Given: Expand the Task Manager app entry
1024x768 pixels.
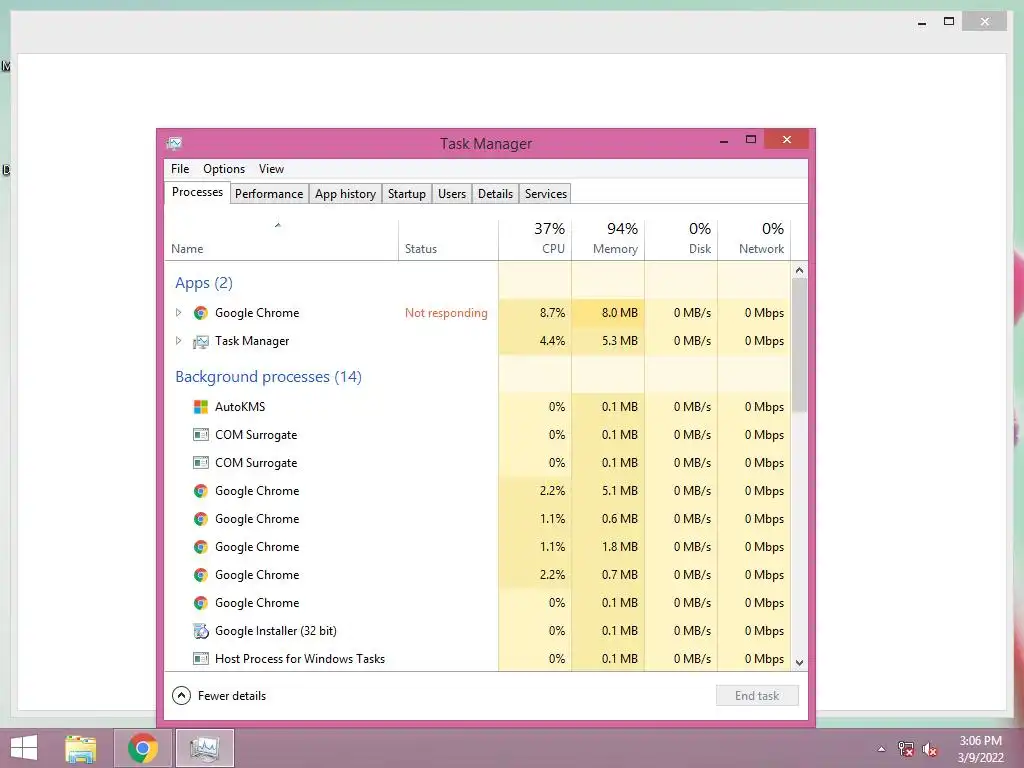Looking at the screenshot, I should 178,341.
